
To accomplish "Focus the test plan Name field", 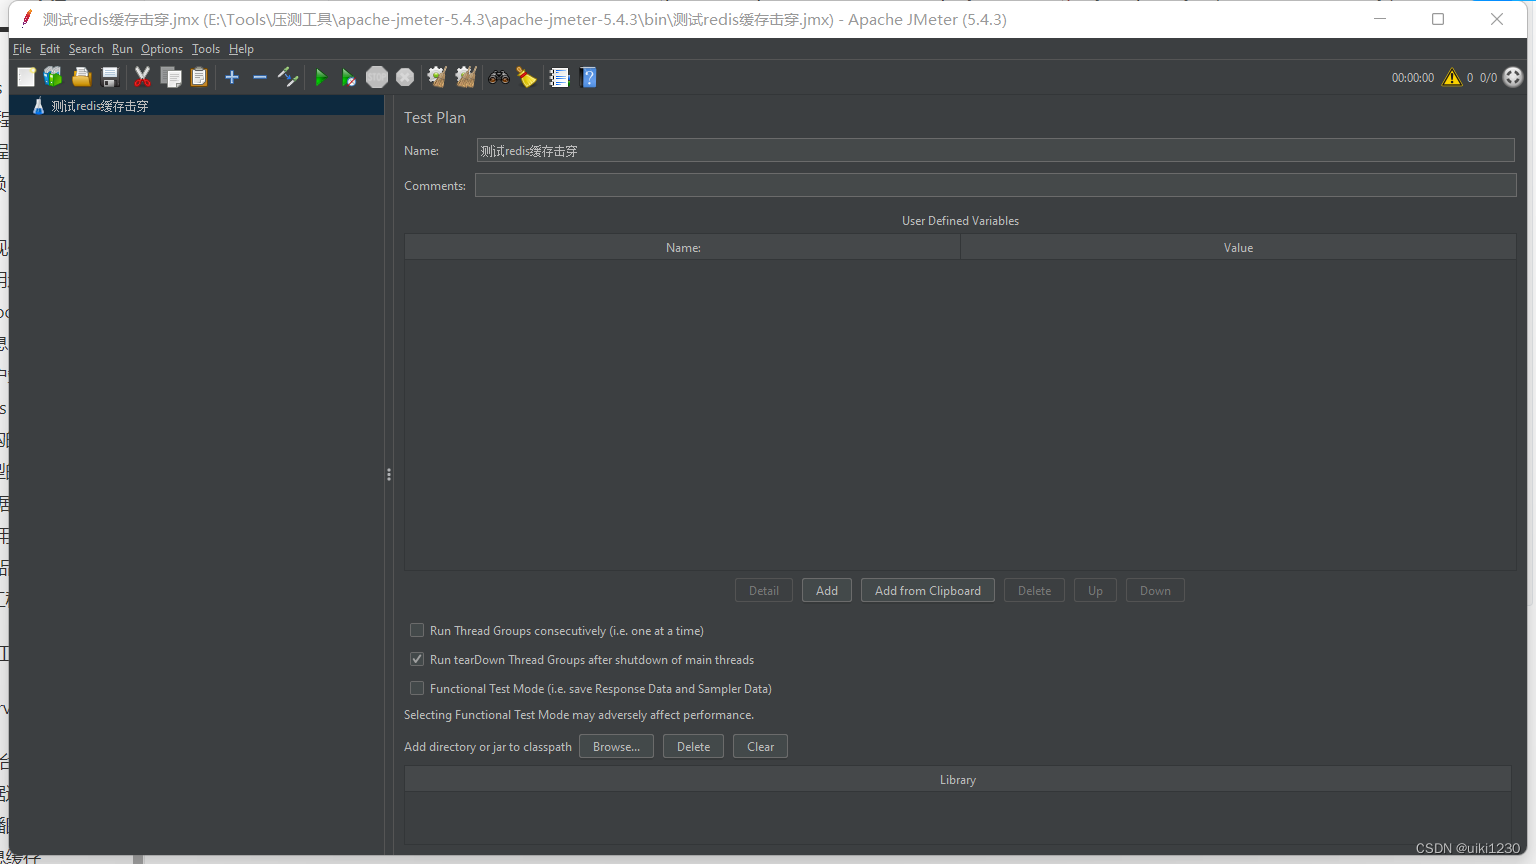I will (995, 150).
